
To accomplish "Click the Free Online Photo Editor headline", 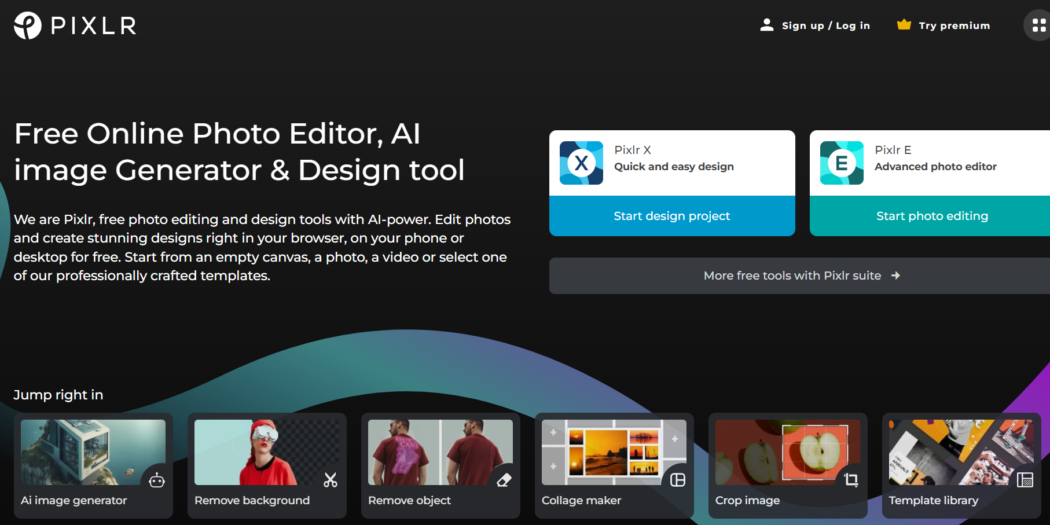I will coord(239,152).
